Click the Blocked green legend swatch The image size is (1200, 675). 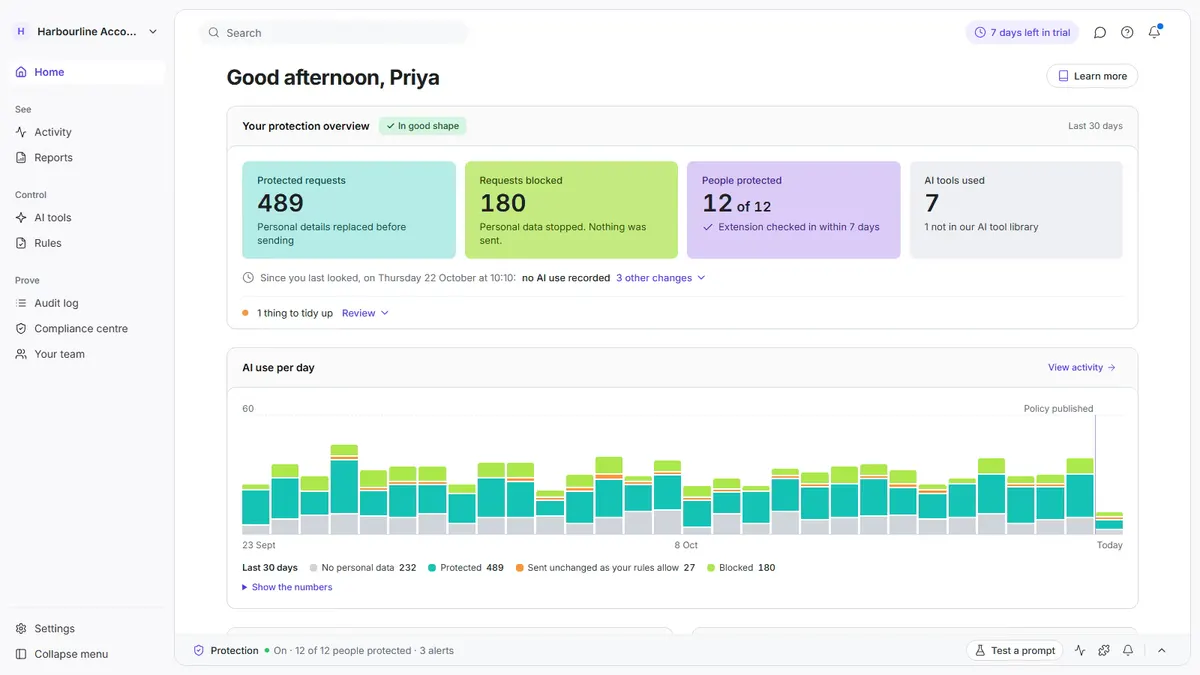[x=711, y=568]
